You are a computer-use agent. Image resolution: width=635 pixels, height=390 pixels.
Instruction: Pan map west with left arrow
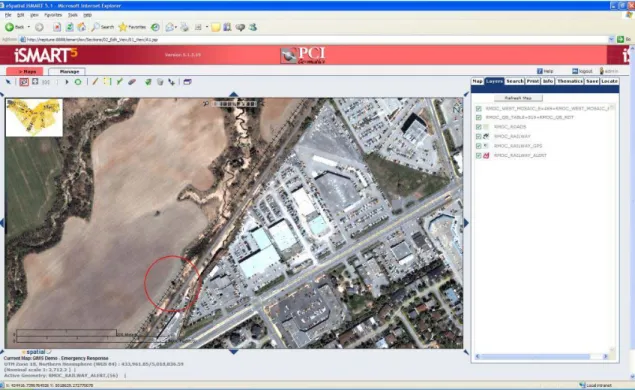click(2, 222)
